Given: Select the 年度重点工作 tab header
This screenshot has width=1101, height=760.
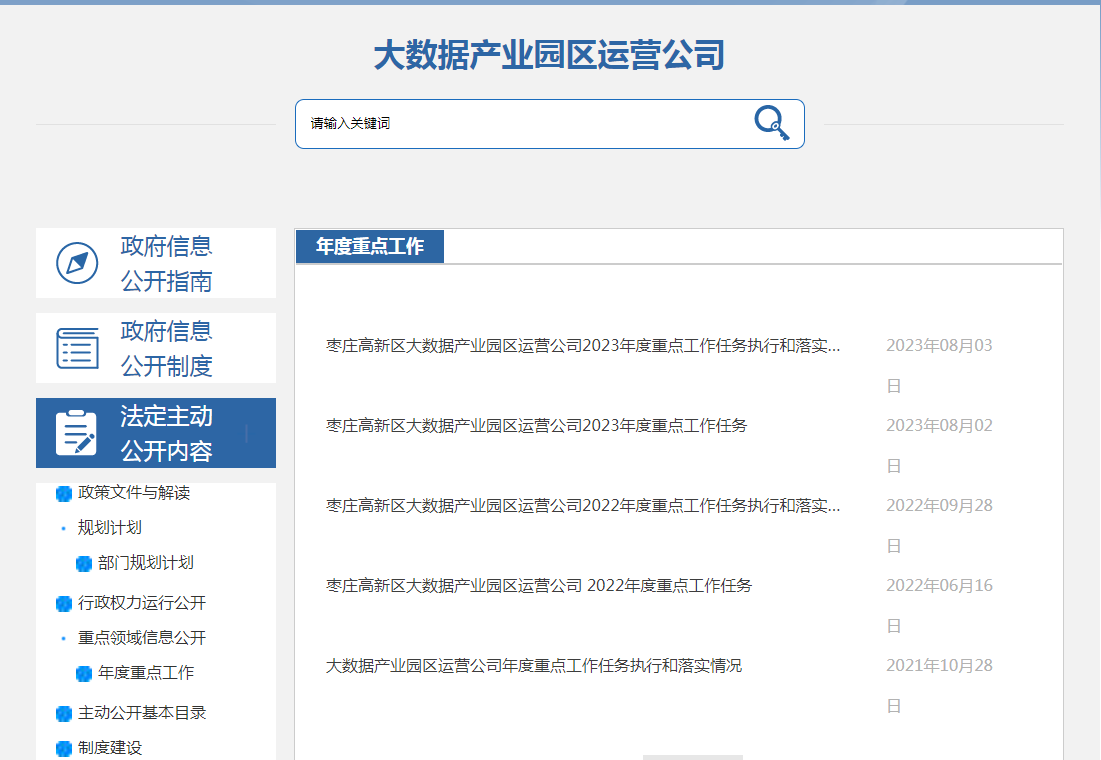Looking at the screenshot, I should point(369,247).
